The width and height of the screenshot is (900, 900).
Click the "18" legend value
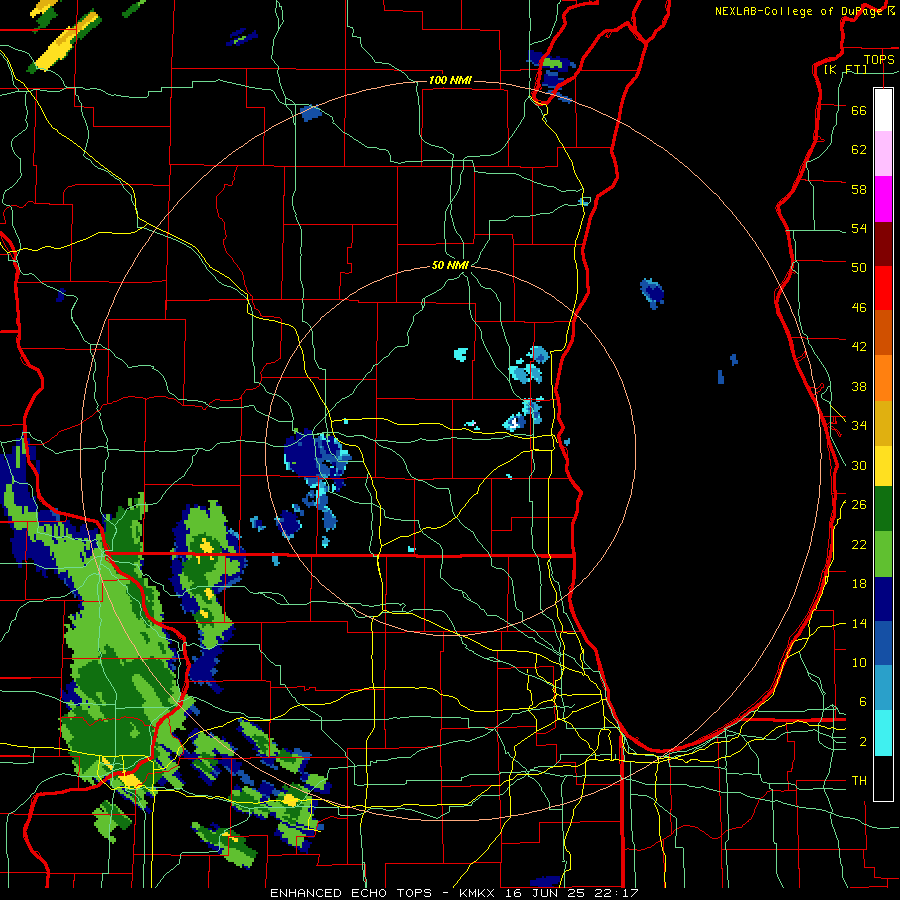coord(859,584)
